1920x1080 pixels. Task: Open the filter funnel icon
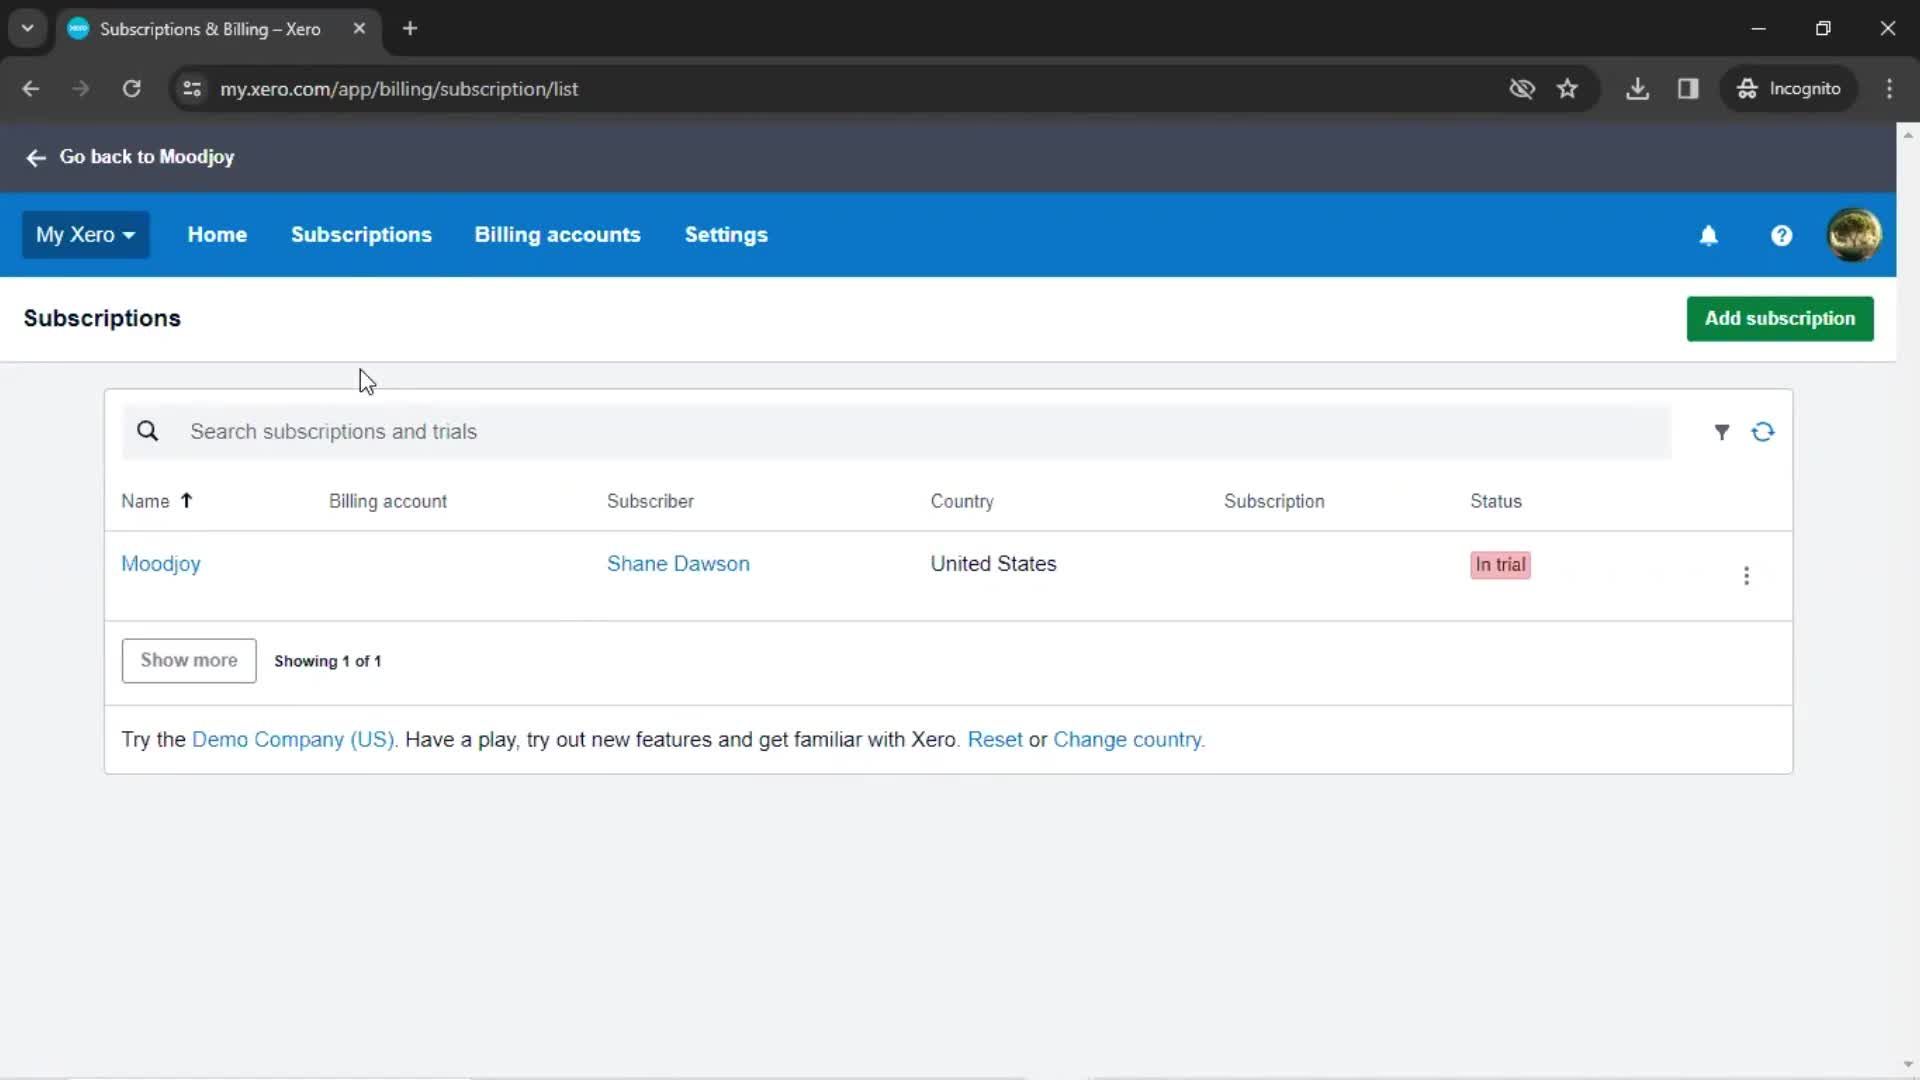coord(1721,432)
